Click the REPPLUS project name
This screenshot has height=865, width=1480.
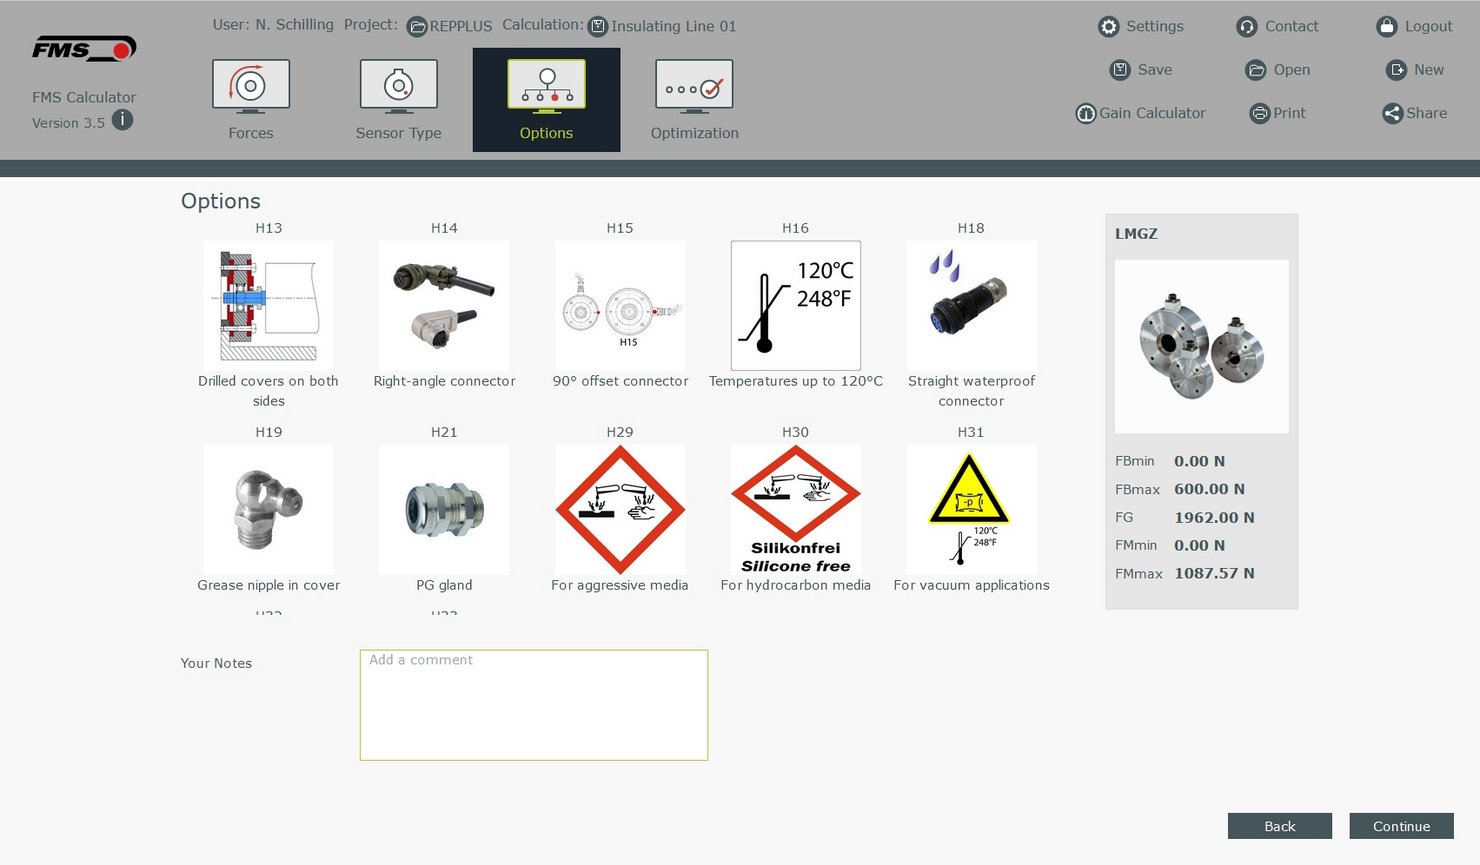[x=461, y=27]
